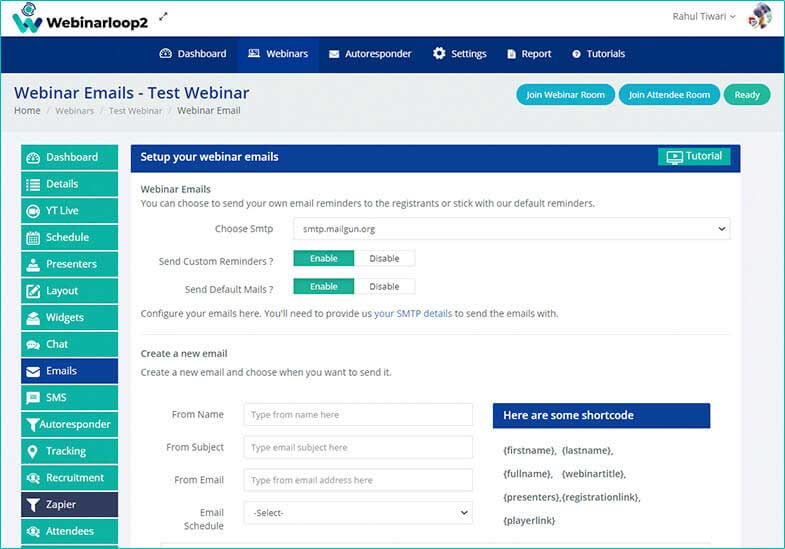Click sidebar YT Live camera icon
Screen dimensions: 785x549
[33, 211]
